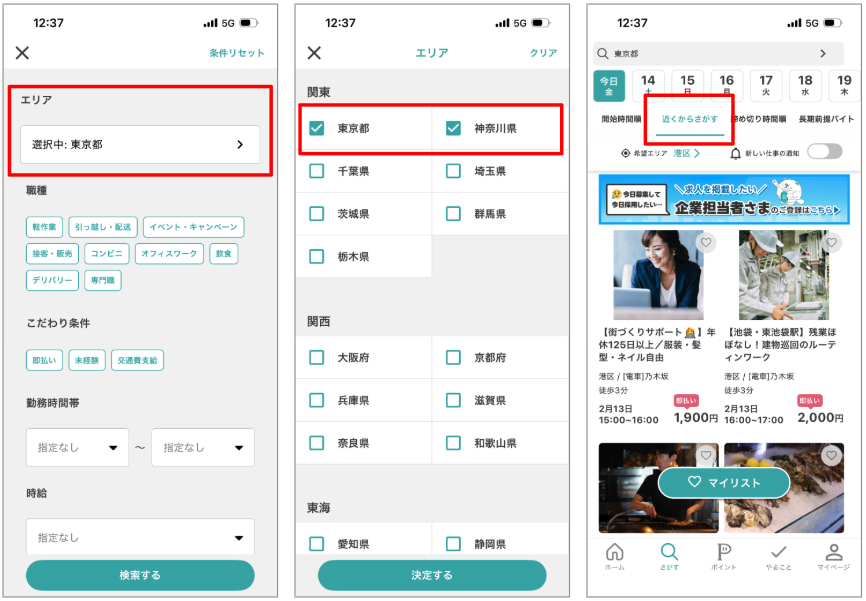Screen dimensions: 866x601
Task: Check the 栃木県 checkbox
Action: 316,256
